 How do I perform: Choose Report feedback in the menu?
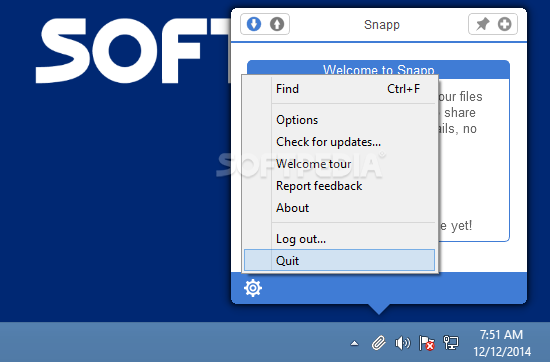coord(340,186)
